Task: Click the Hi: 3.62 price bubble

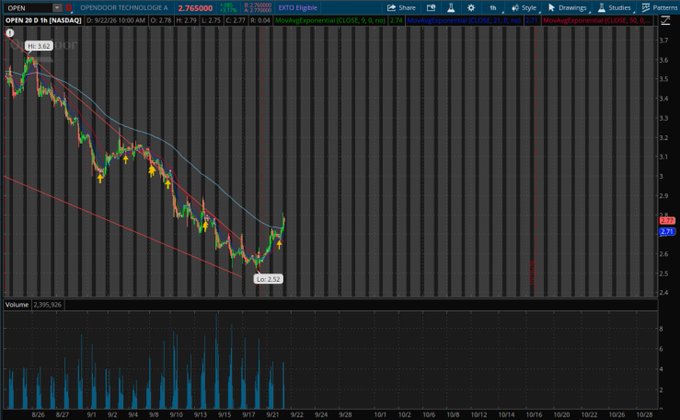Action: coord(39,46)
